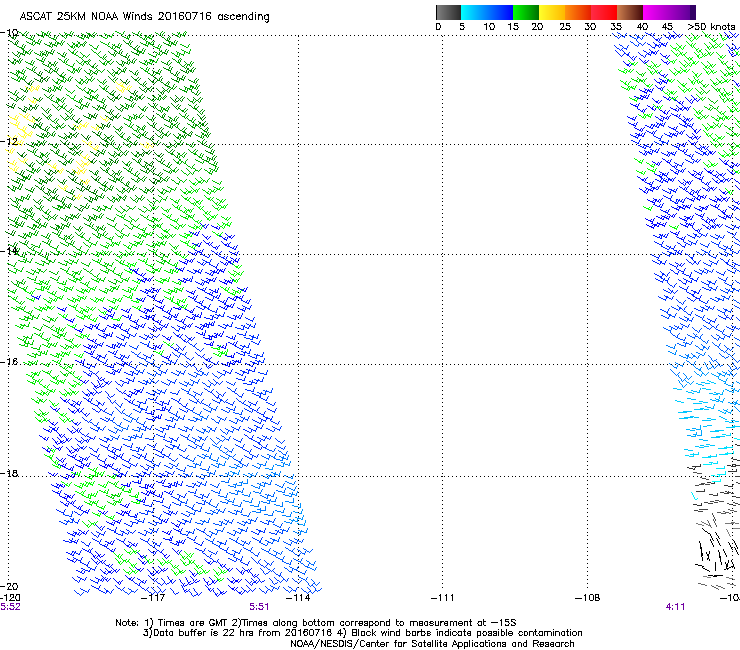The width and height of the screenshot is (740, 650).
Task: Click the '-117' longitude axis label
Action: coord(153,598)
